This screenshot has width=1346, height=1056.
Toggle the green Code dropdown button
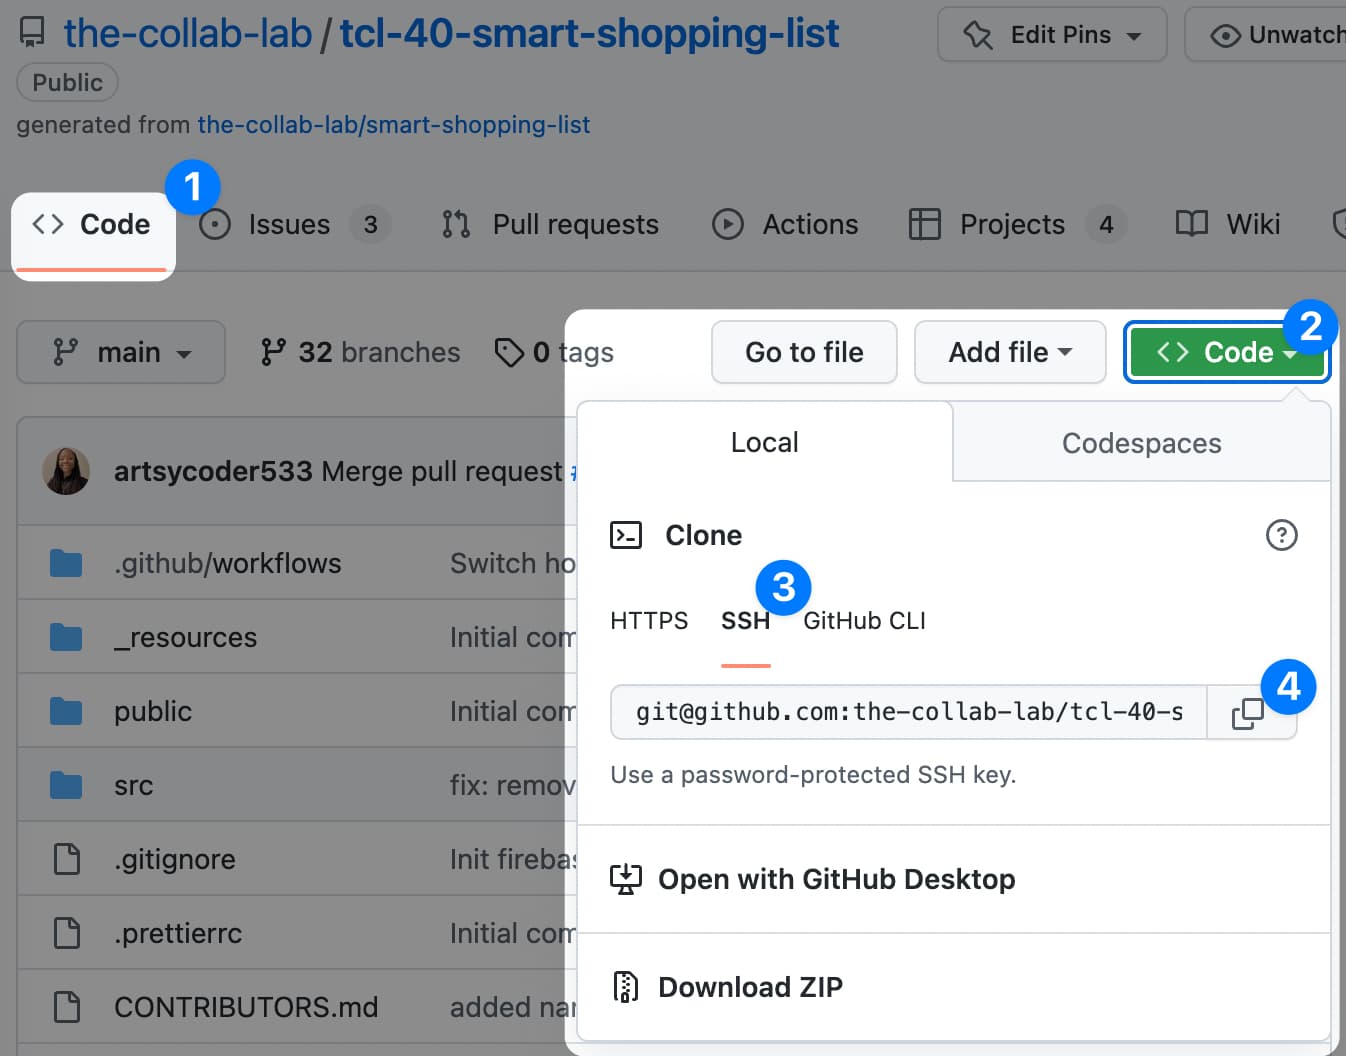(x=1226, y=352)
